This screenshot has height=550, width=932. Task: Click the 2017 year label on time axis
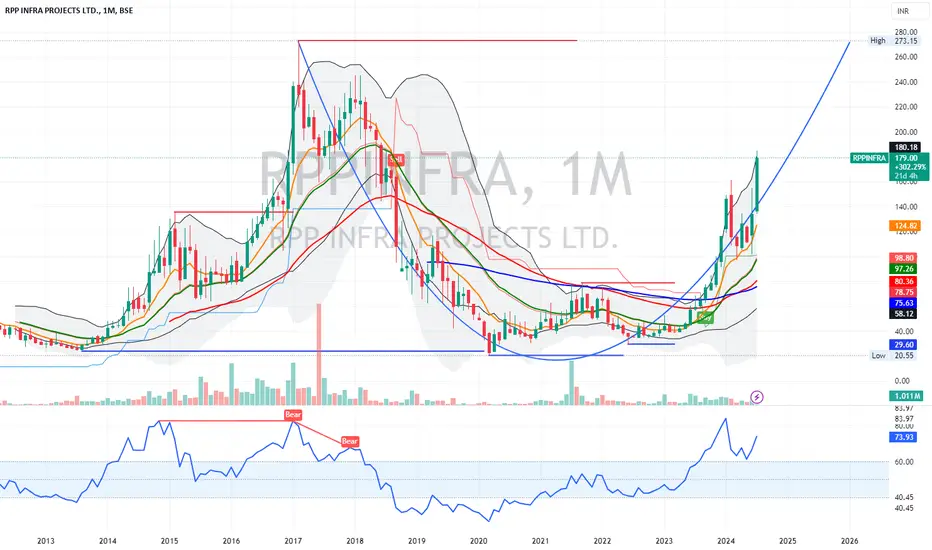[293, 540]
